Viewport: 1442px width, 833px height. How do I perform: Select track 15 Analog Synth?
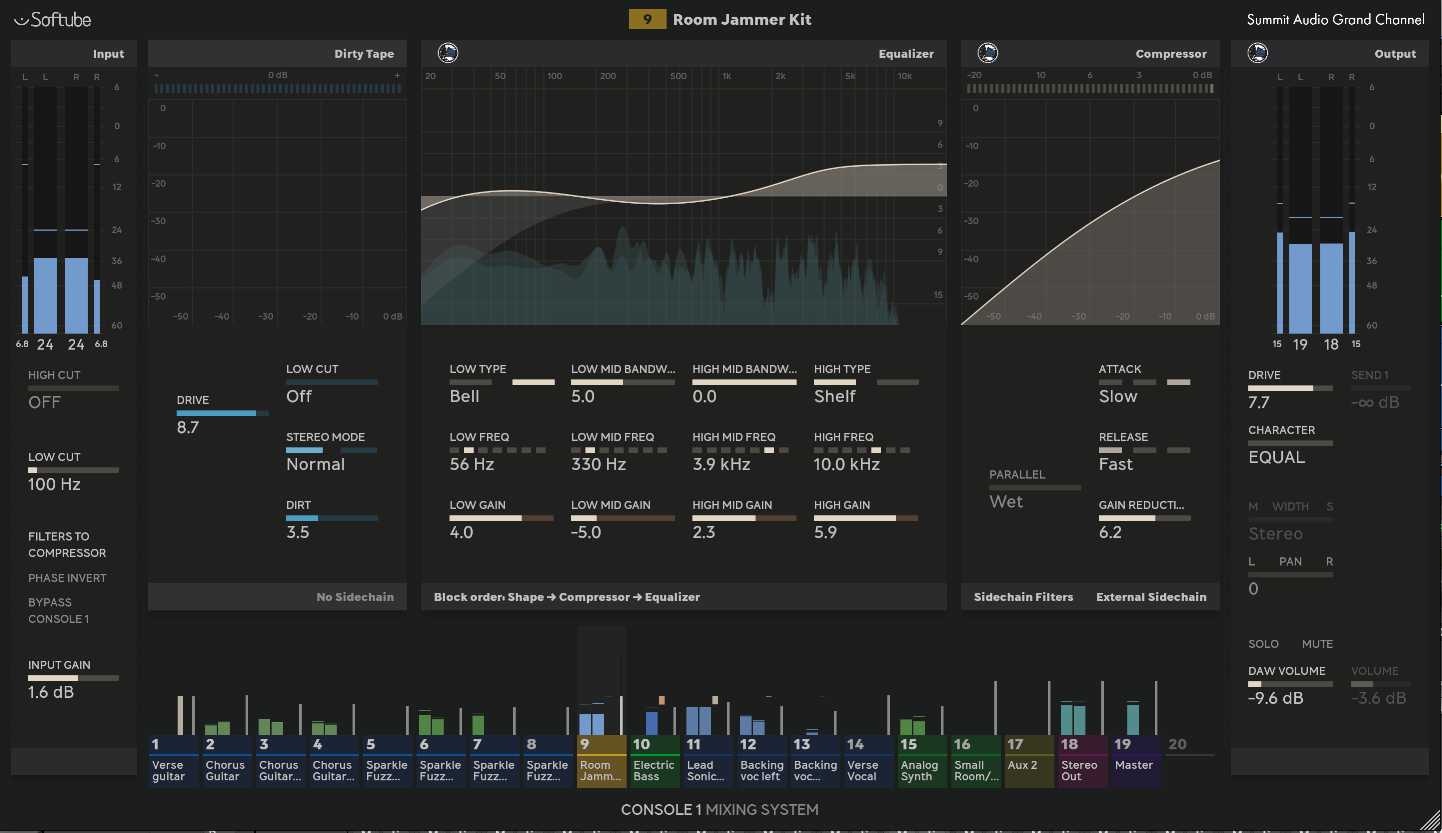921,761
